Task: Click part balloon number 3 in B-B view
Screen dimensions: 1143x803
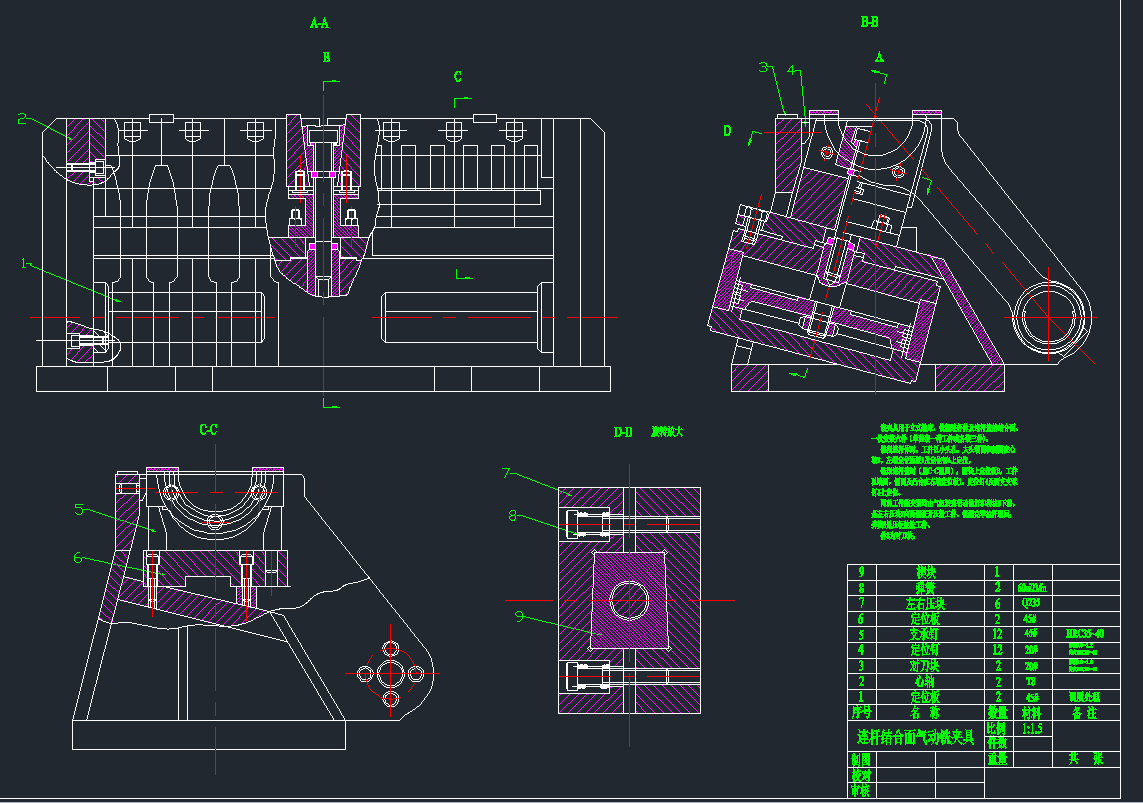Action: tap(763, 68)
